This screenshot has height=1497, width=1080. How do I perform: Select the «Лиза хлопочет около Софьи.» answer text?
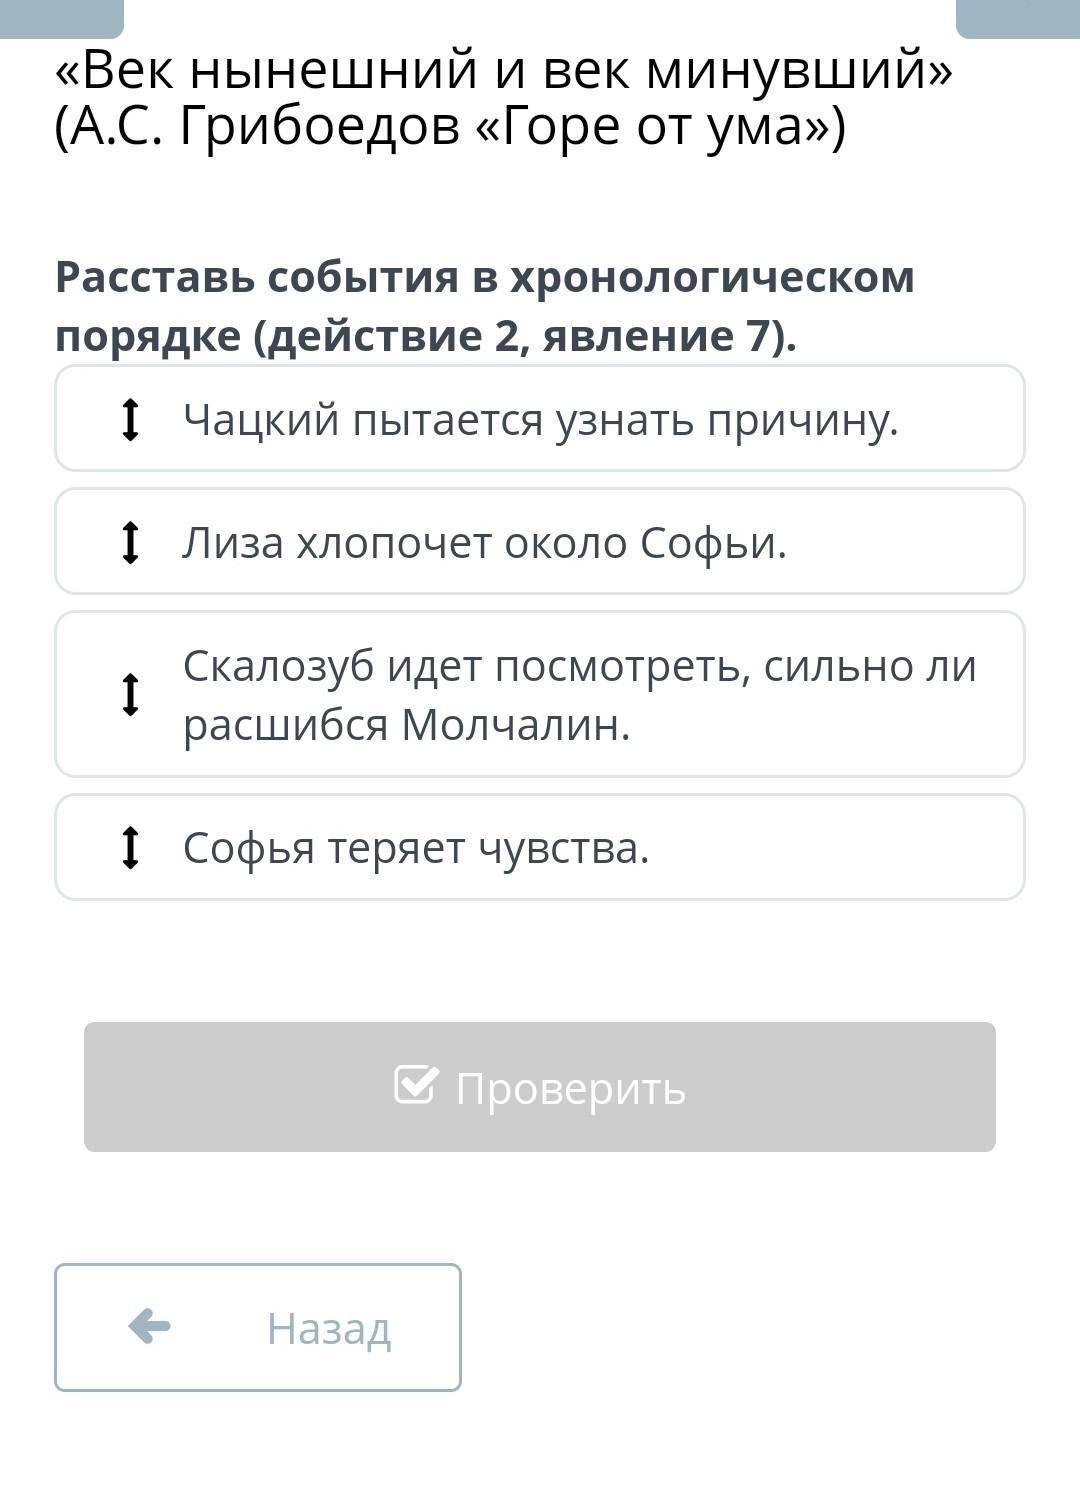coord(484,543)
